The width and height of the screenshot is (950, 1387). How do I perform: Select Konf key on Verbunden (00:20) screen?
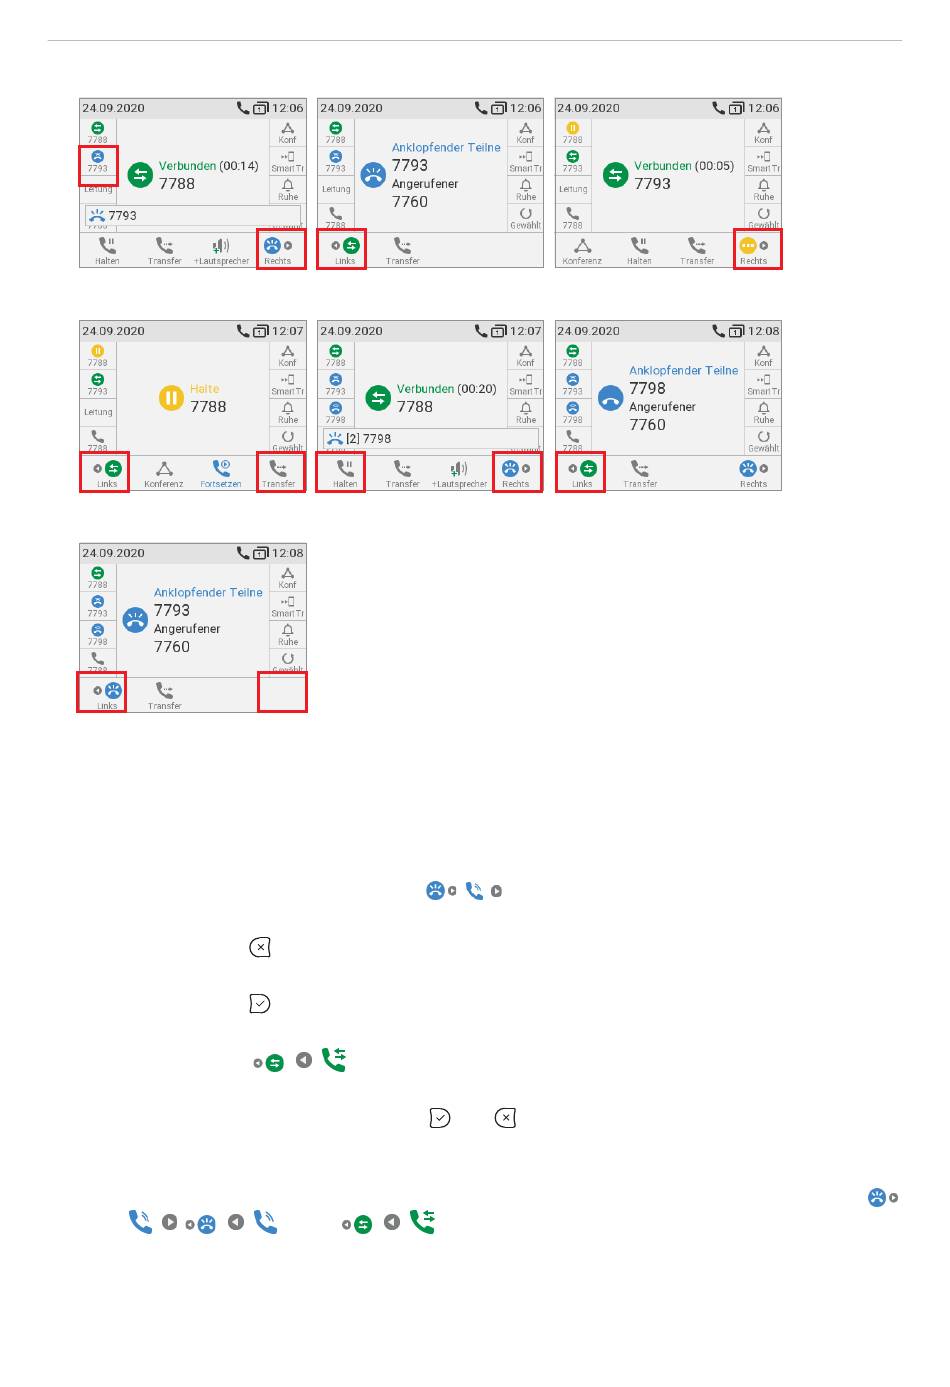click(x=525, y=356)
